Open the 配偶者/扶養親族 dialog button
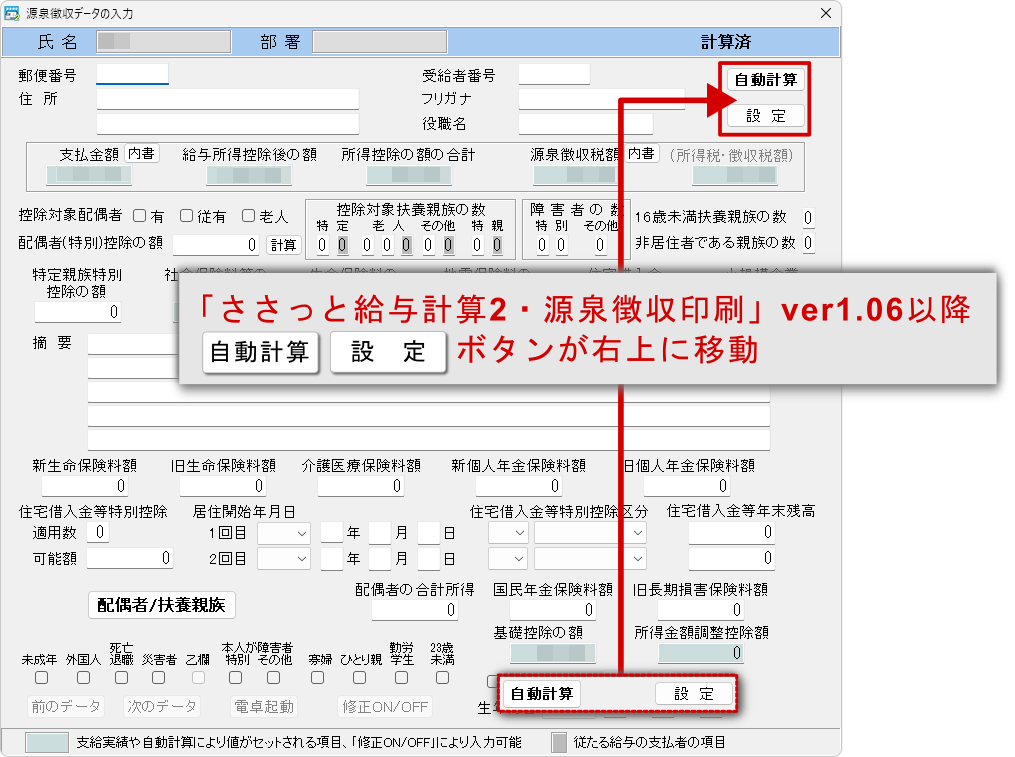Viewport: 1015px width, 757px height. pyautogui.click(x=162, y=604)
